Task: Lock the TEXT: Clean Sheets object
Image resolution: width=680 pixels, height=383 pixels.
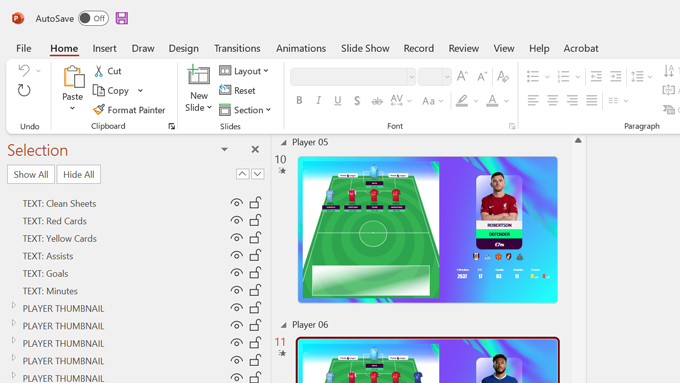Action: pyautogui.click(x=255, y=203)
